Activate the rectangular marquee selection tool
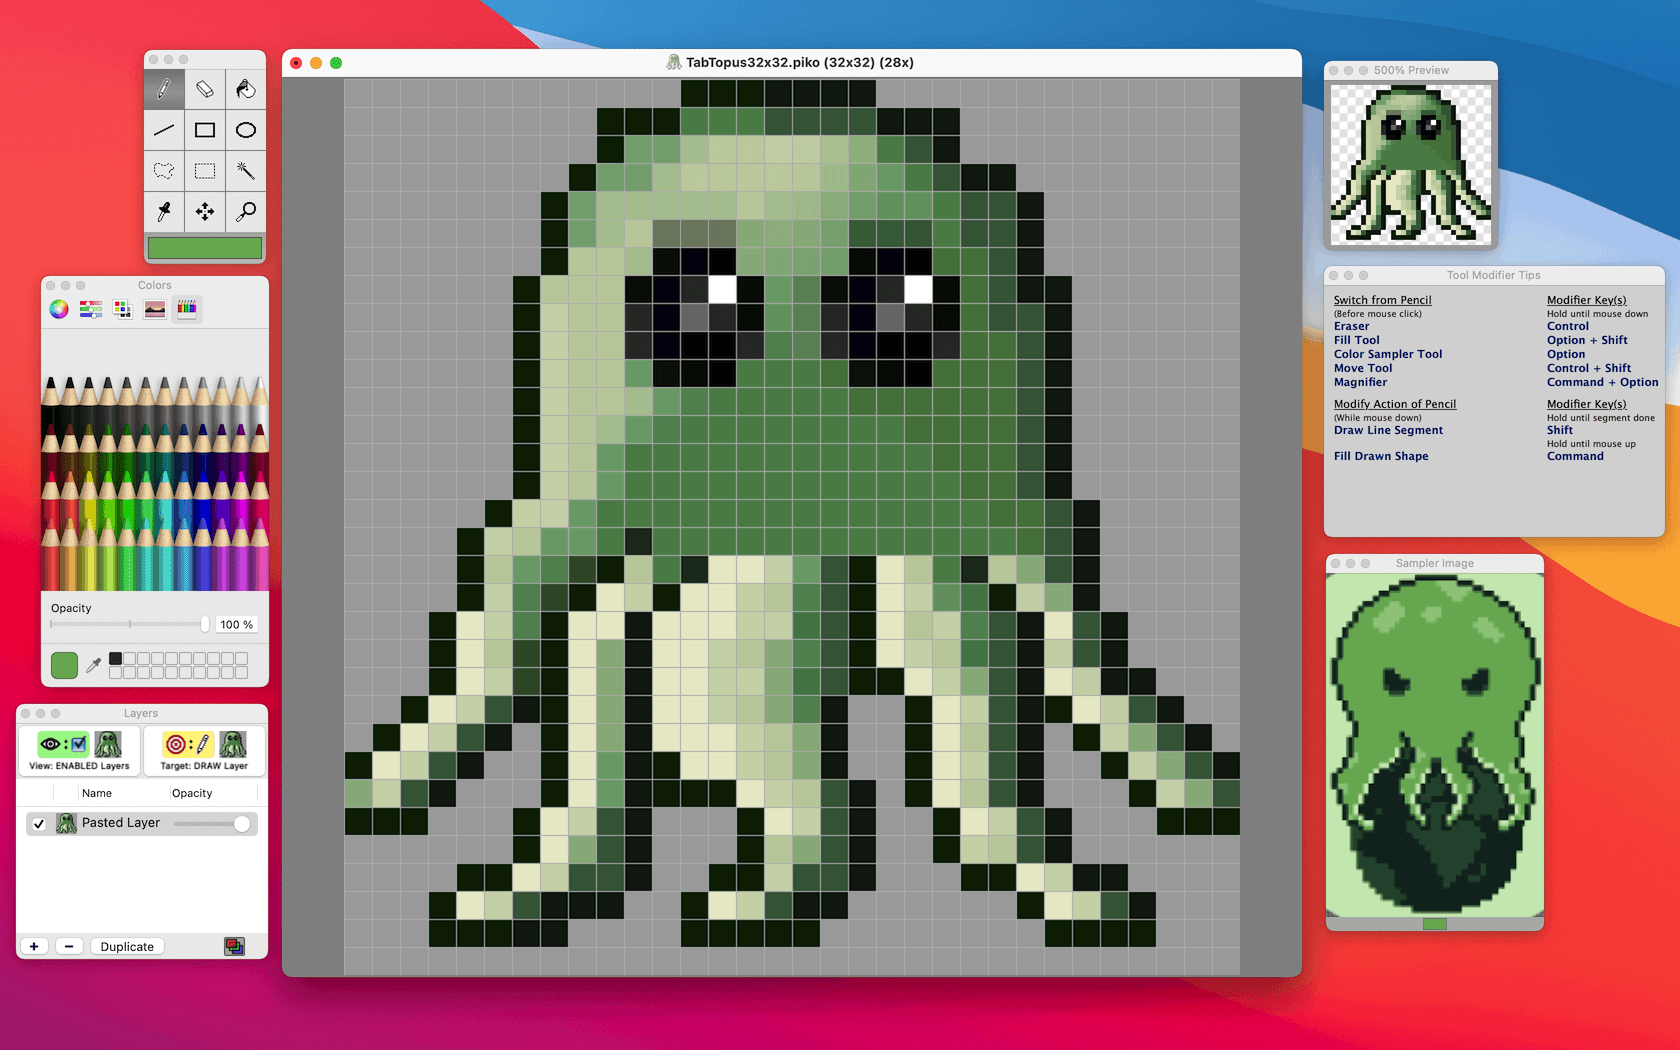The width and height of the screenshot is (1680, 1050). [x=205, y=171]
